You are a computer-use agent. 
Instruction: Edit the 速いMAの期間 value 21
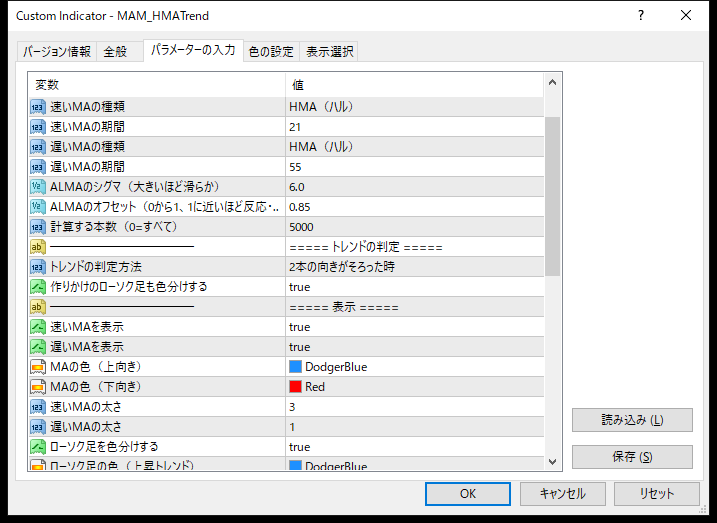coord(414,127)
